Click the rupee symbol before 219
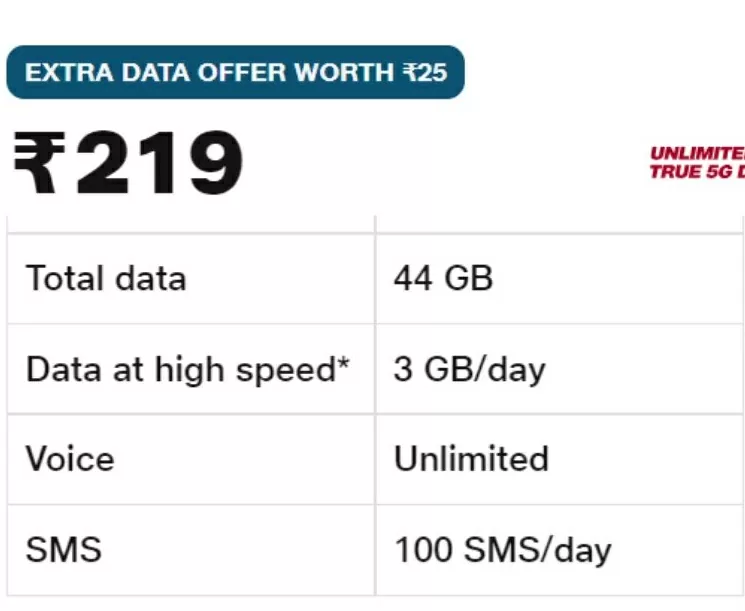Viewport: 745px width, 611px height. (39, 162)
